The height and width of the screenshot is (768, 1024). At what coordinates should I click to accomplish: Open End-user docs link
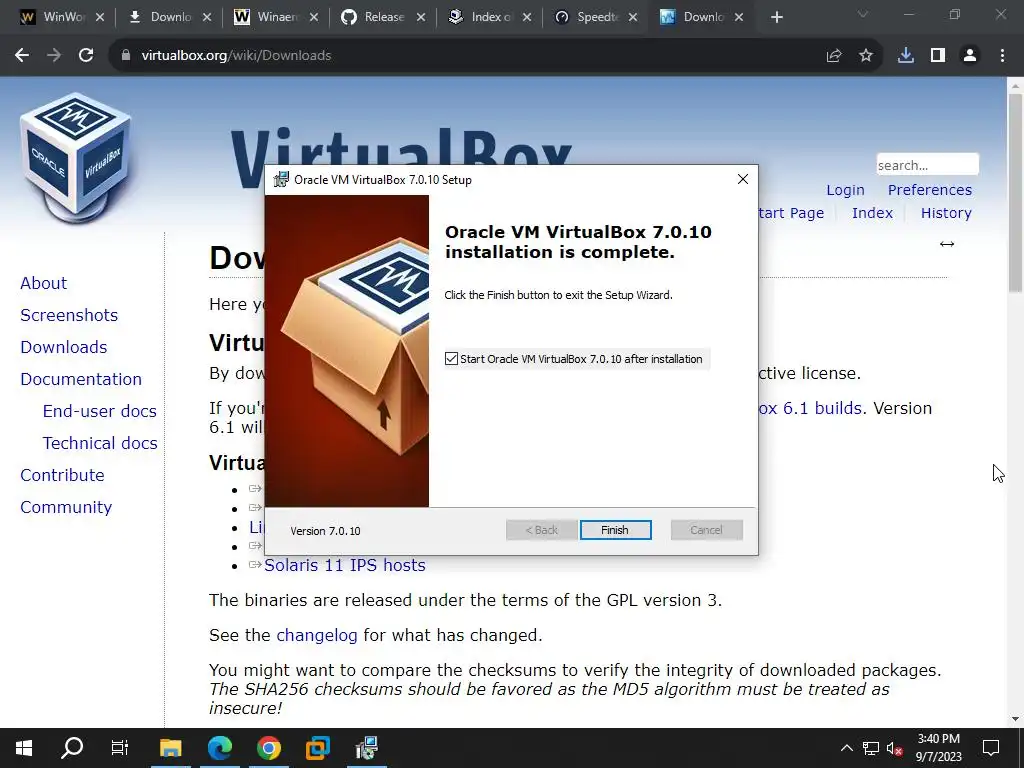(100, 411)
